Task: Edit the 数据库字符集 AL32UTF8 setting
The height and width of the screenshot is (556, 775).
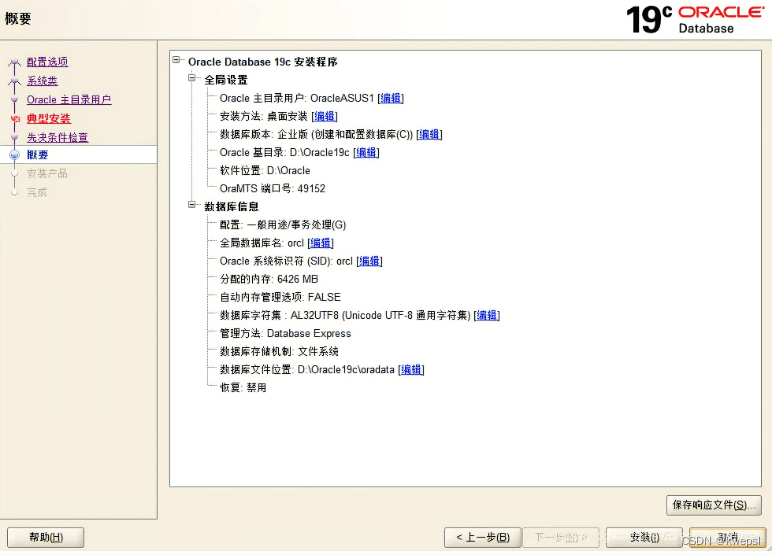Action: tap(487, 315)
